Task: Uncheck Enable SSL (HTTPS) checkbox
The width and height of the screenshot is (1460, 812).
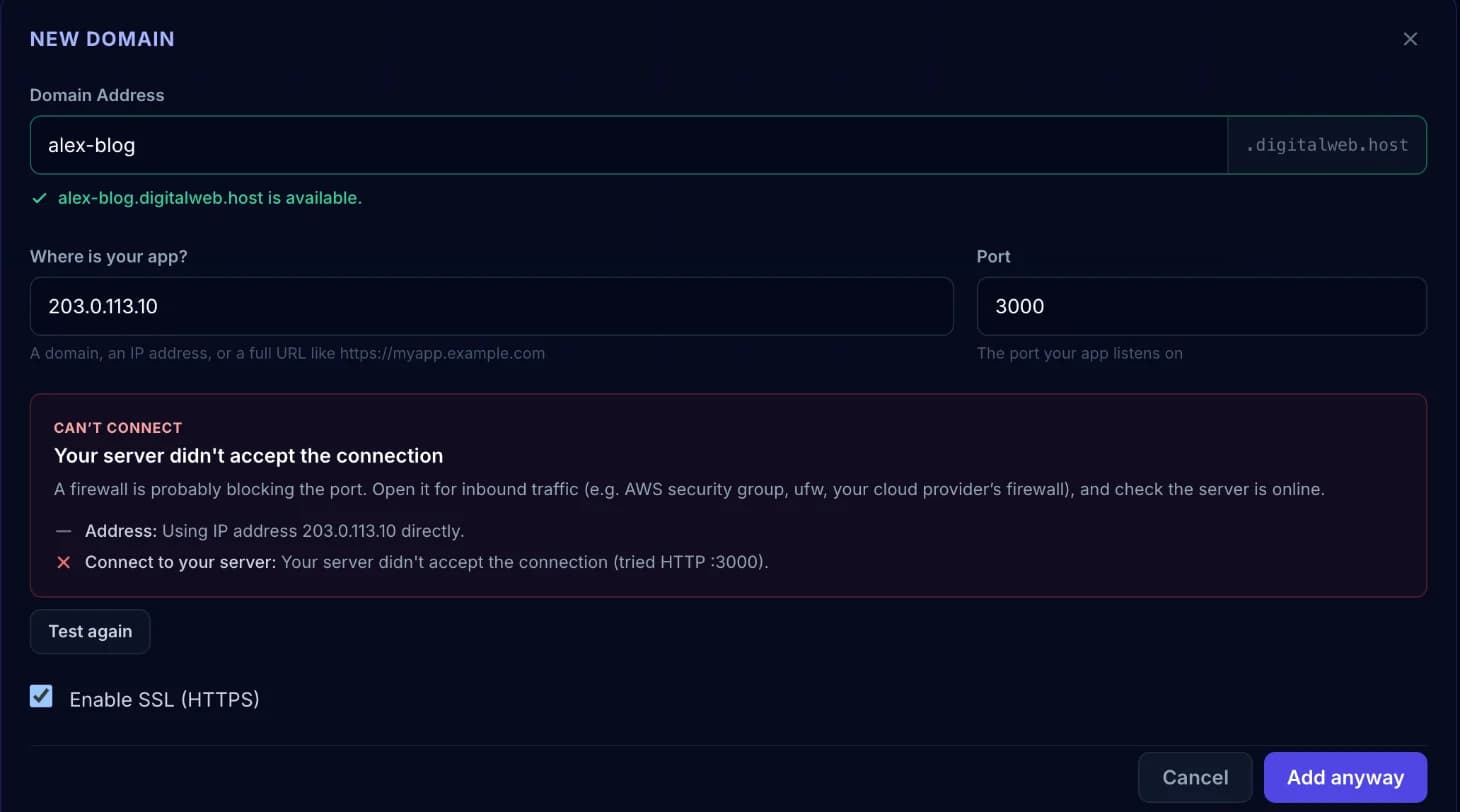Action: tap(41, 697)
